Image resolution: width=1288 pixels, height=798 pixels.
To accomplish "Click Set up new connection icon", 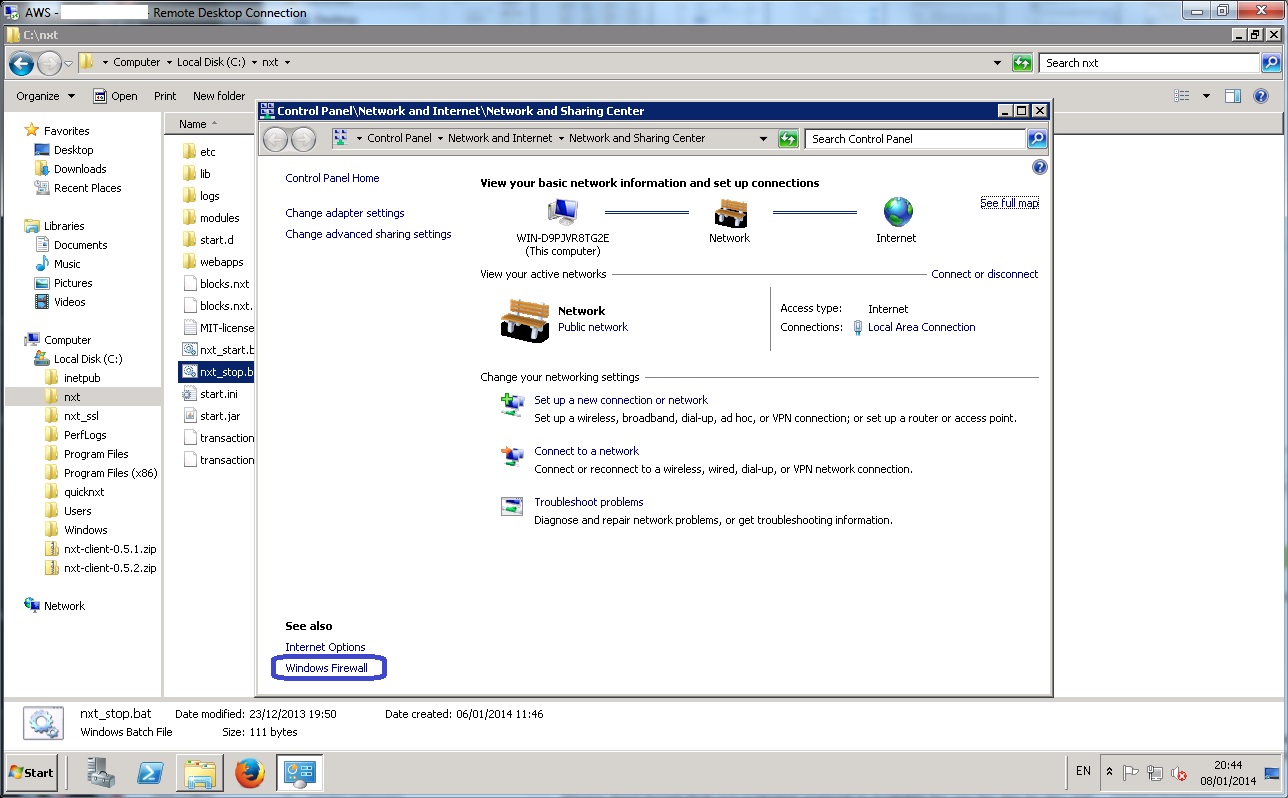I will click(x=512, y=404).
